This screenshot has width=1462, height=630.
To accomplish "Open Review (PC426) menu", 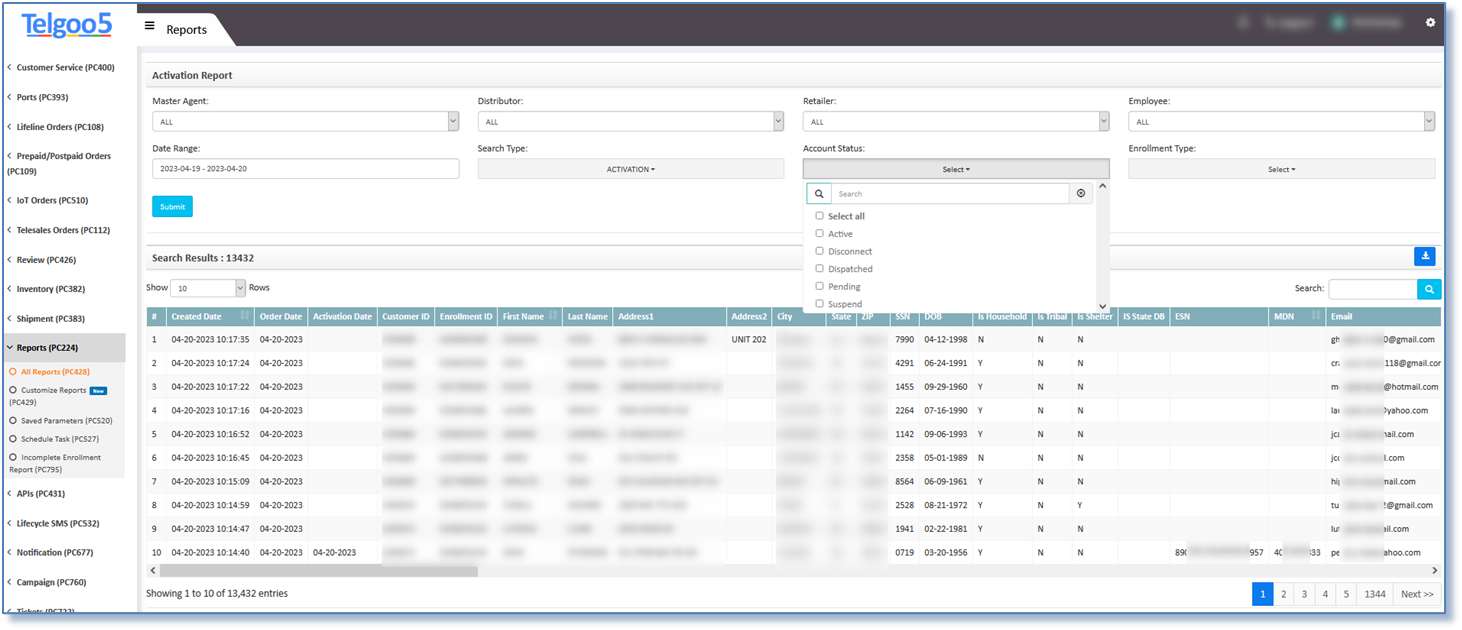I will [44, 260].
